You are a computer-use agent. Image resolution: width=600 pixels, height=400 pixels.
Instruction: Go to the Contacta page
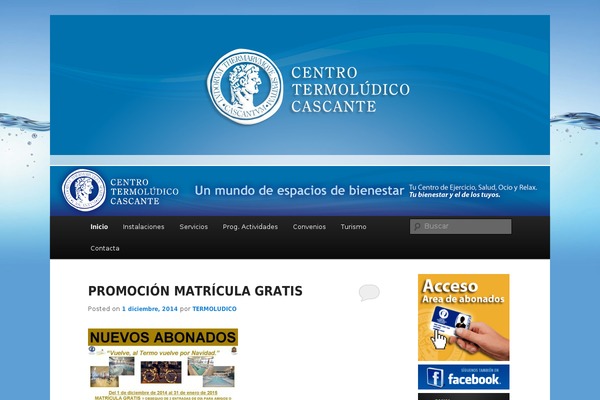click(105, 248)
